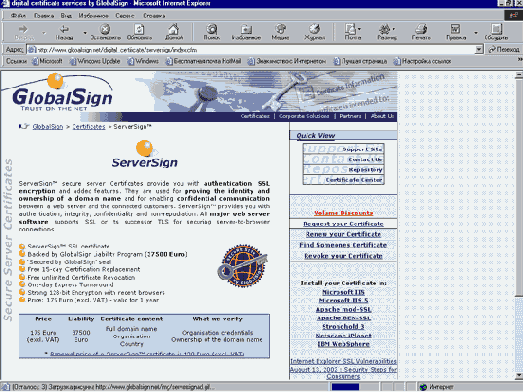523x392 pixels.
Task: Click the vertical scrollbar thumb
Action: [519, 187]
